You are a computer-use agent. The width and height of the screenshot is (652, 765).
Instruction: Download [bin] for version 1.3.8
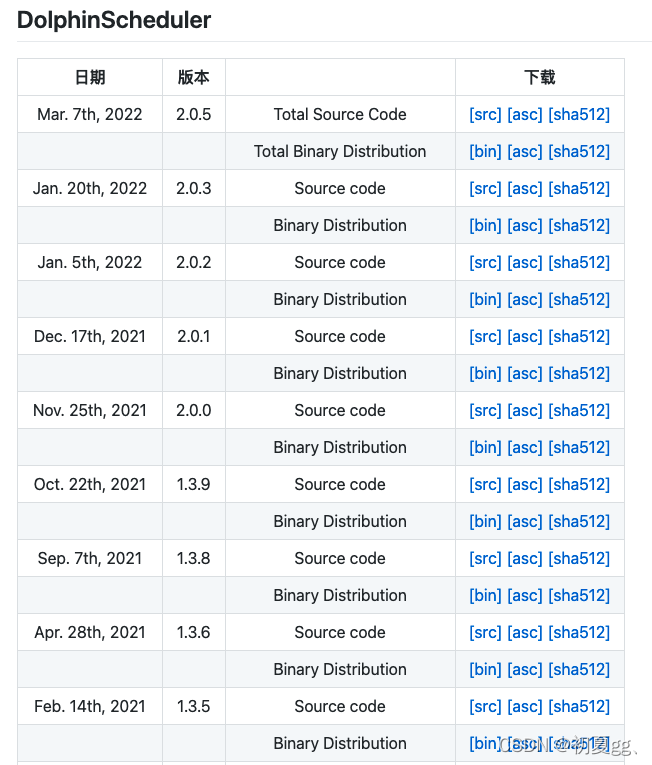pos(485,595)
